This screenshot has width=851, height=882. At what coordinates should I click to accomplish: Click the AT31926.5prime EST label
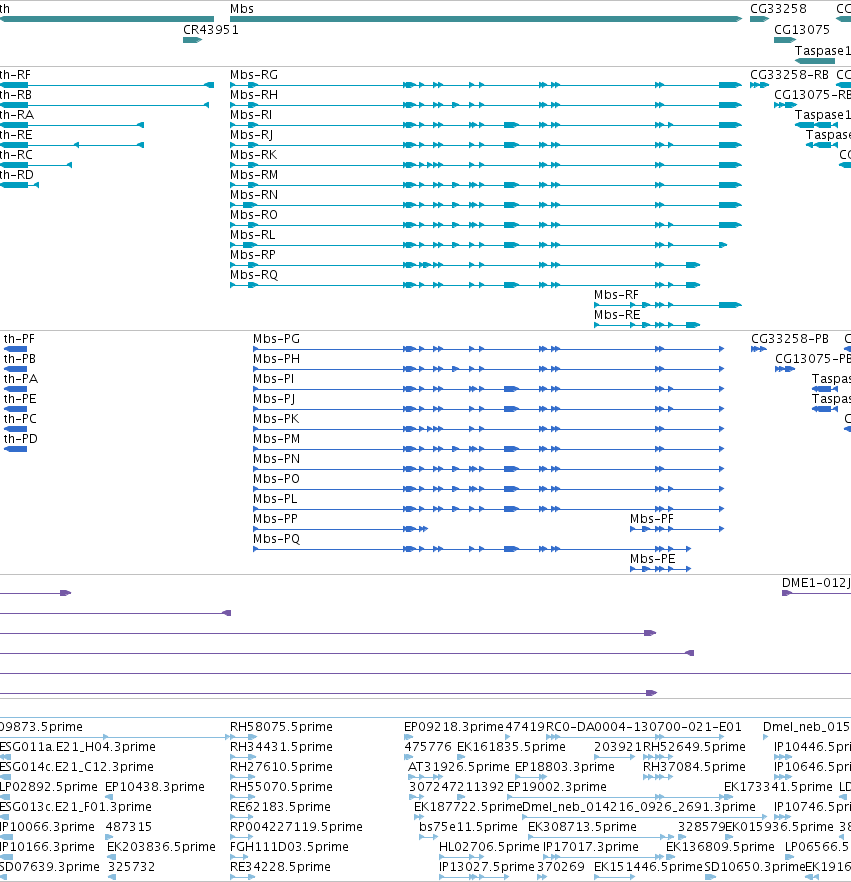458,767
